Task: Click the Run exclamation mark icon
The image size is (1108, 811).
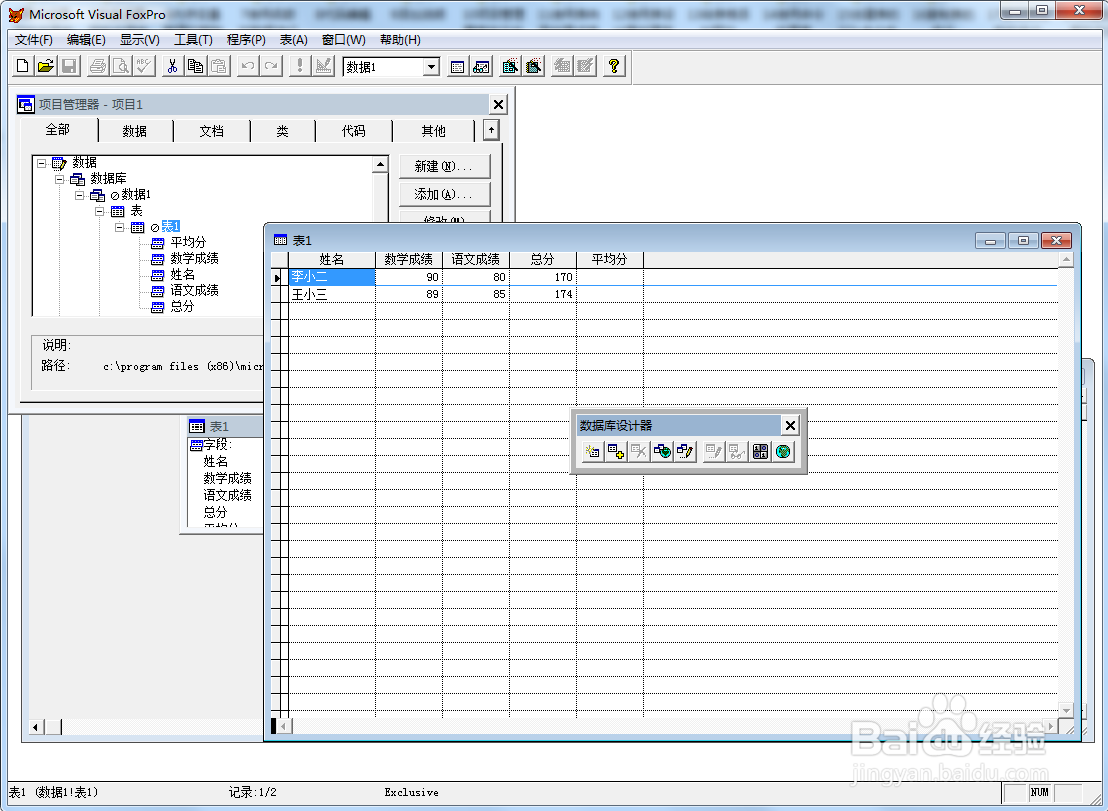Action: (x=300, y=66)
